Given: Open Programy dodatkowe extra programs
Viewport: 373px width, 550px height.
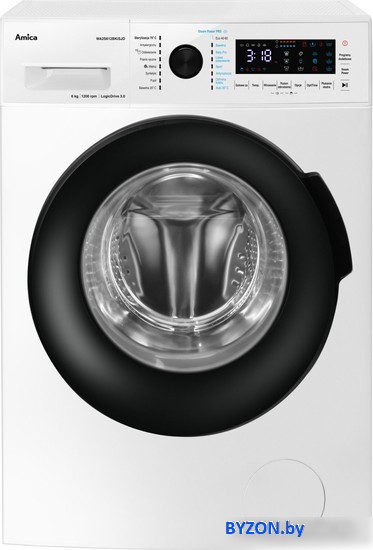Looking at the screenshot, I should pyautogui.click(x=345, y=57).
